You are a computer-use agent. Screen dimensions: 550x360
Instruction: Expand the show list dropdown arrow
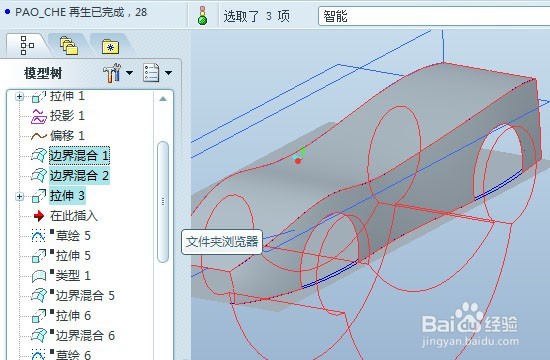(168, 73)
